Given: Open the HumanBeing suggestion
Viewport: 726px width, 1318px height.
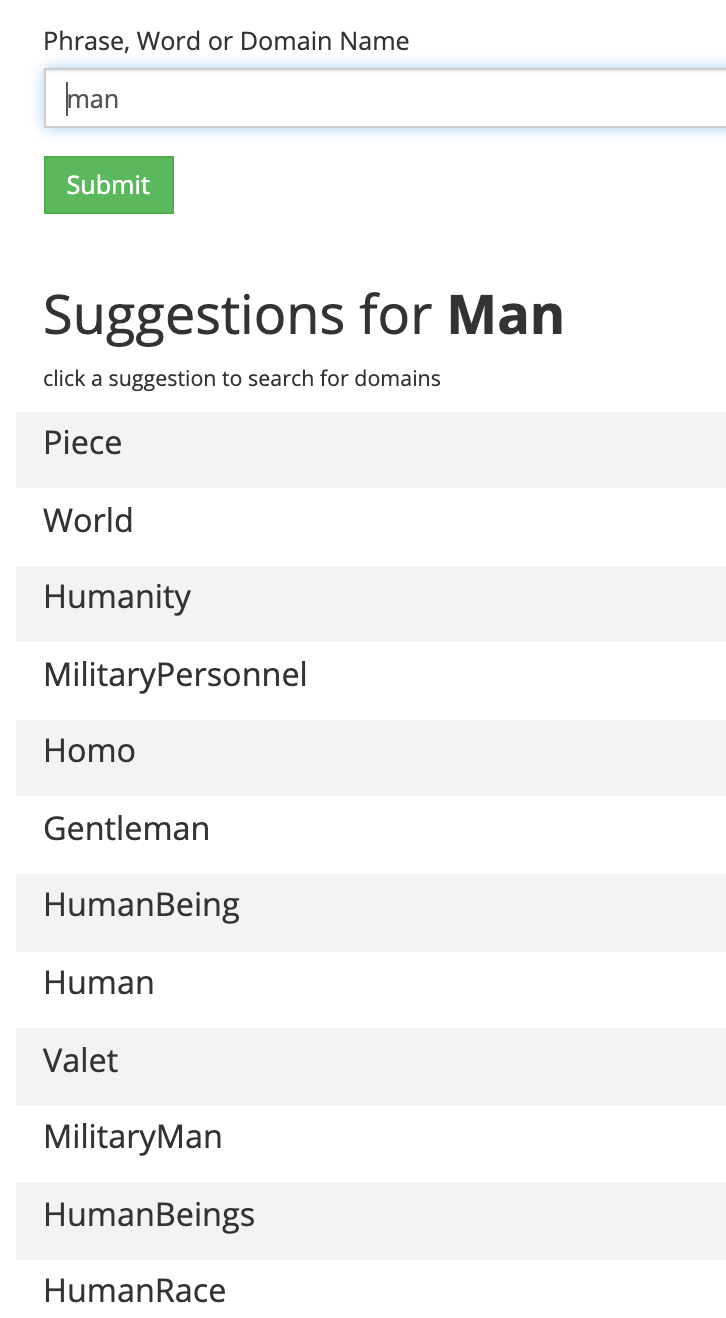Looking at the screenshot, I should point(141,905).
